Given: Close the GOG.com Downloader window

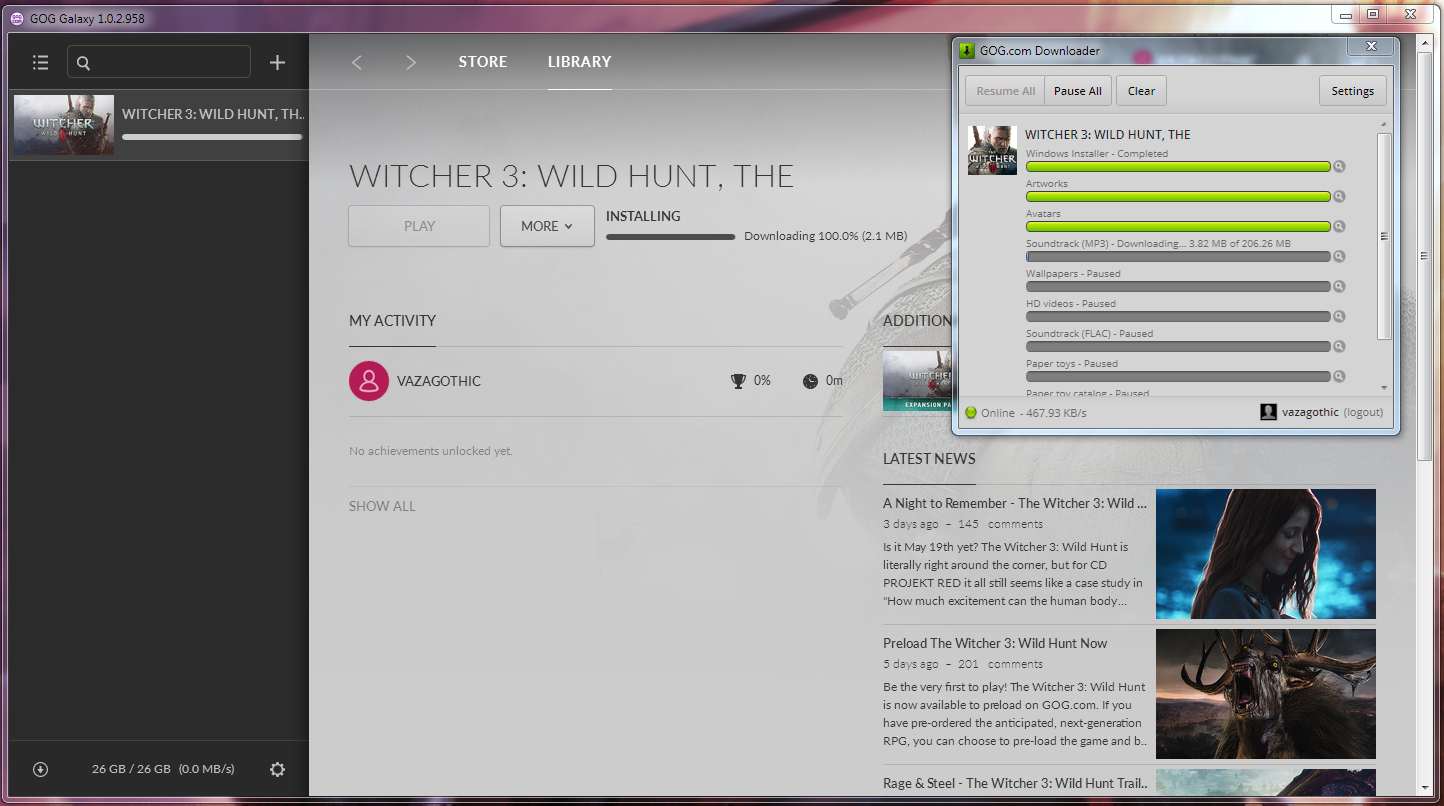Looking at the screenshot, I should tap(1371, 46).
